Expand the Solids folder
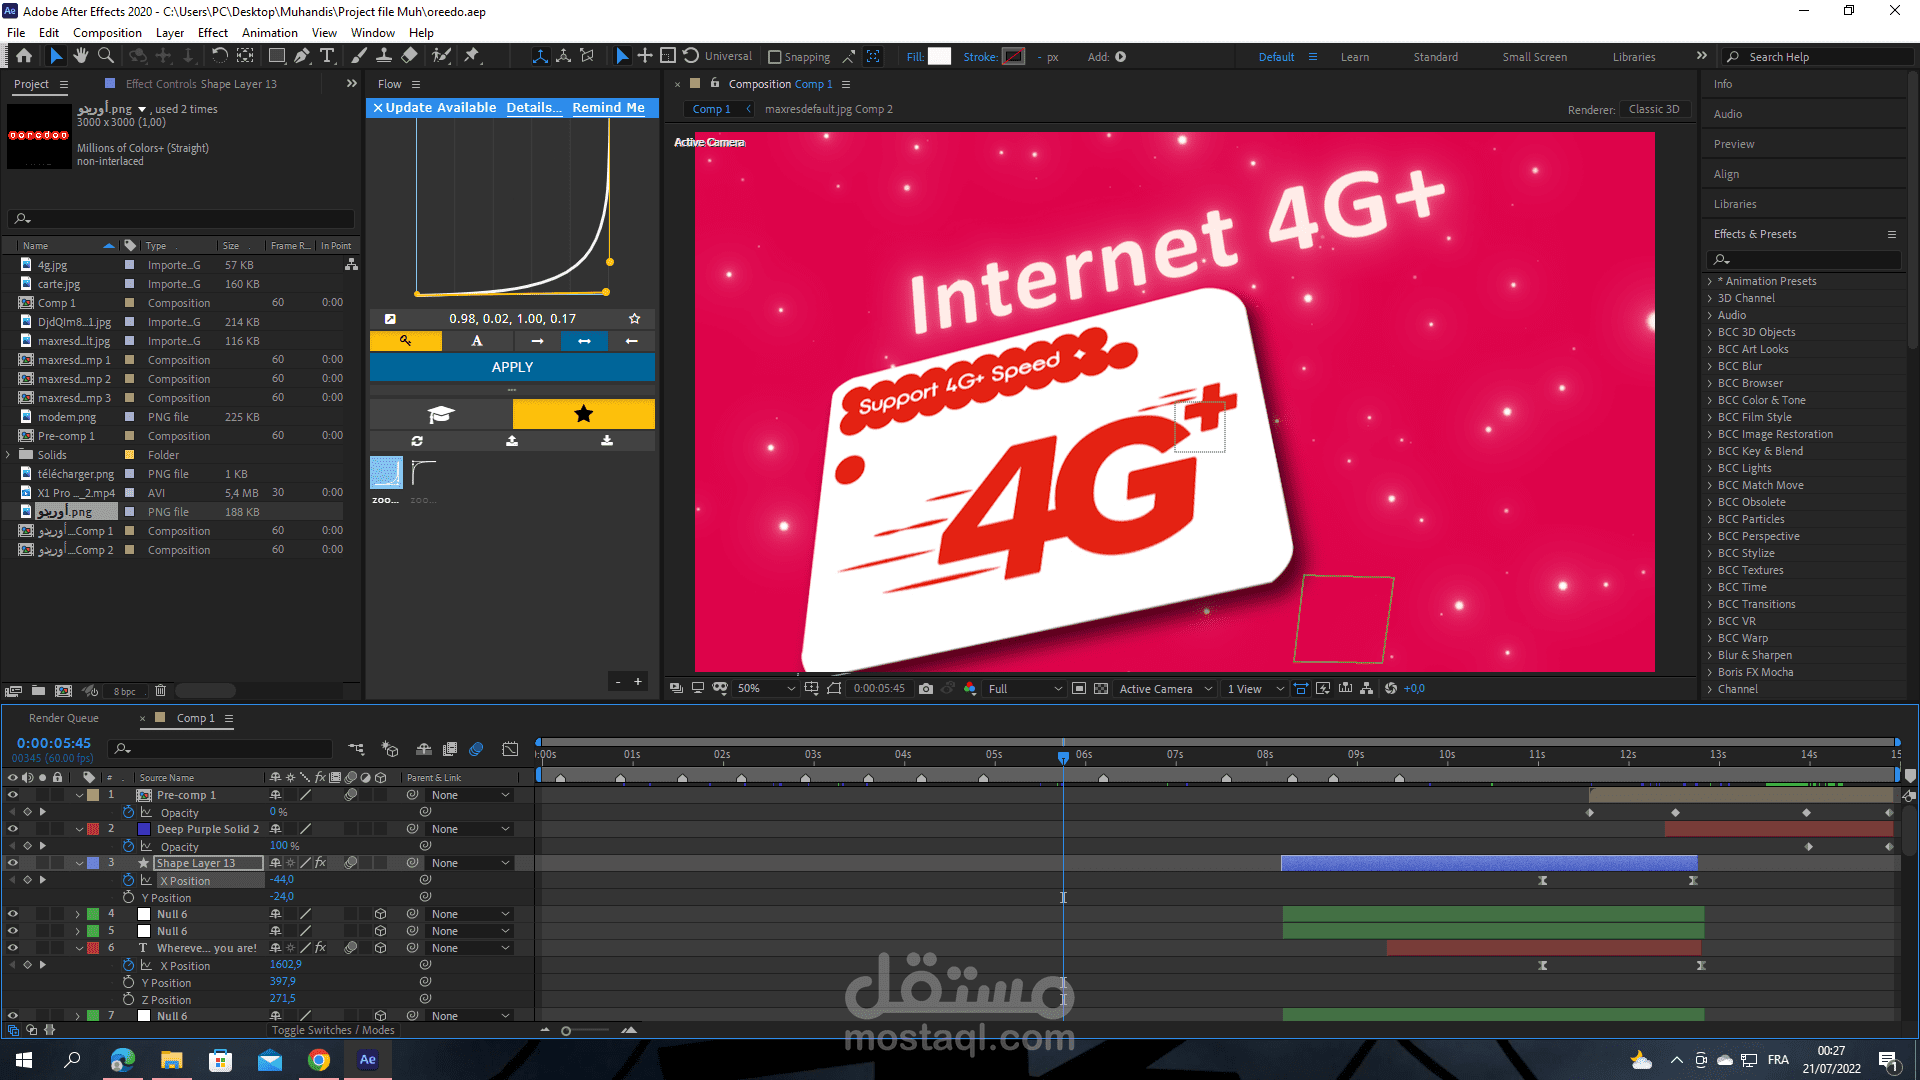The width and height of the screenshot is (1920, 1080). (9, 455)
